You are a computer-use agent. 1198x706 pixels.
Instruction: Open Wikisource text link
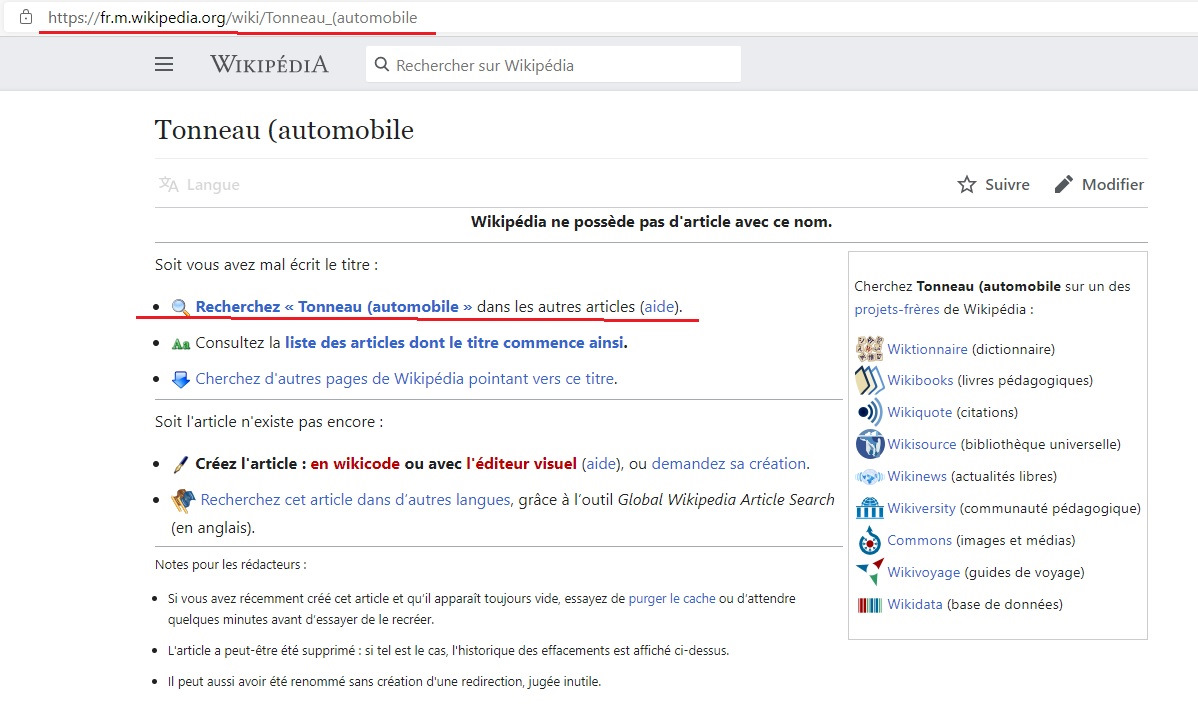coord(921,444)
